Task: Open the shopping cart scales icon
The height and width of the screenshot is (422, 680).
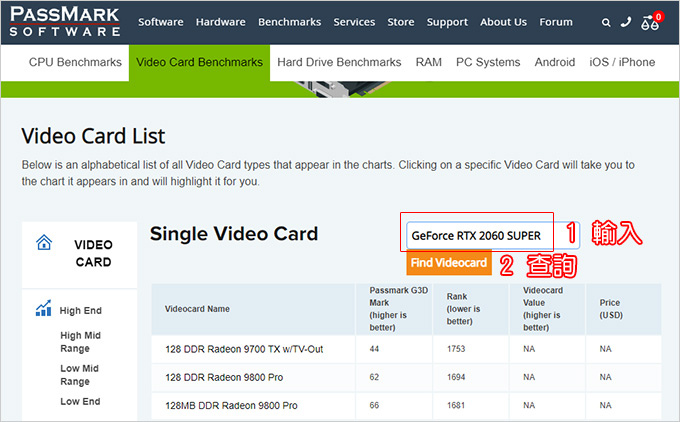Action: pos(650,23)
